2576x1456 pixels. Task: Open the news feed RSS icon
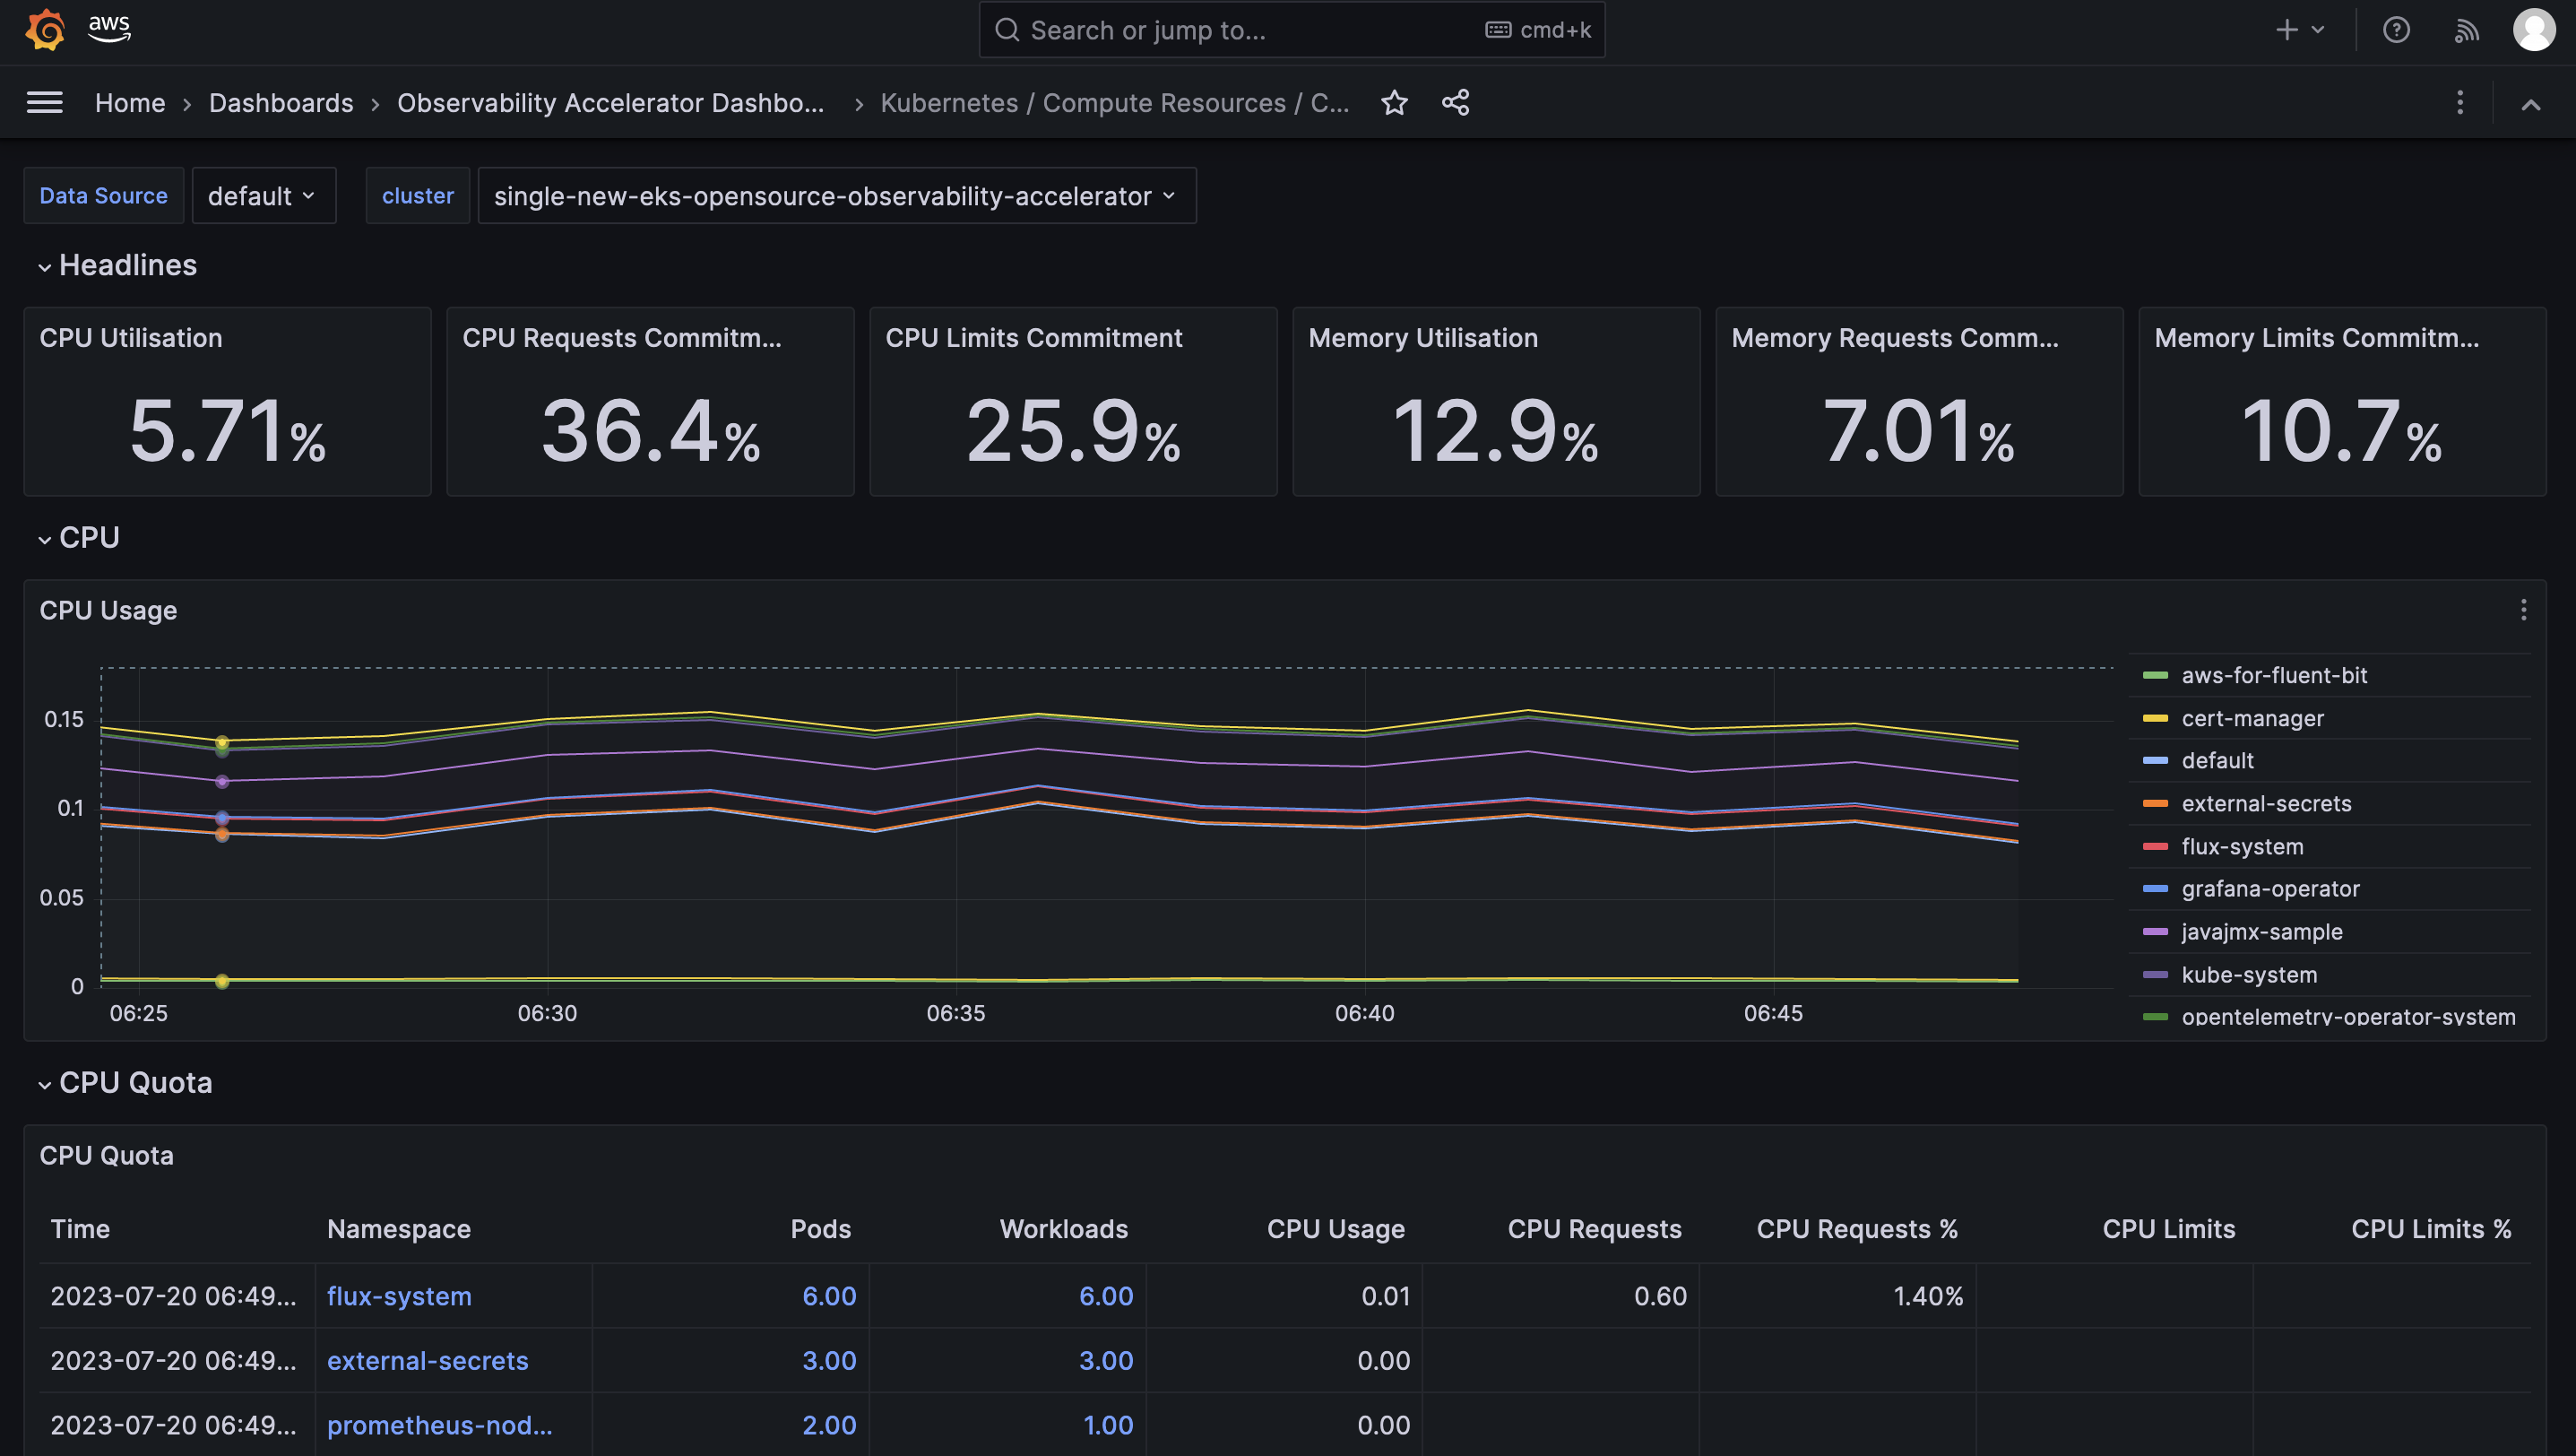2466,30
